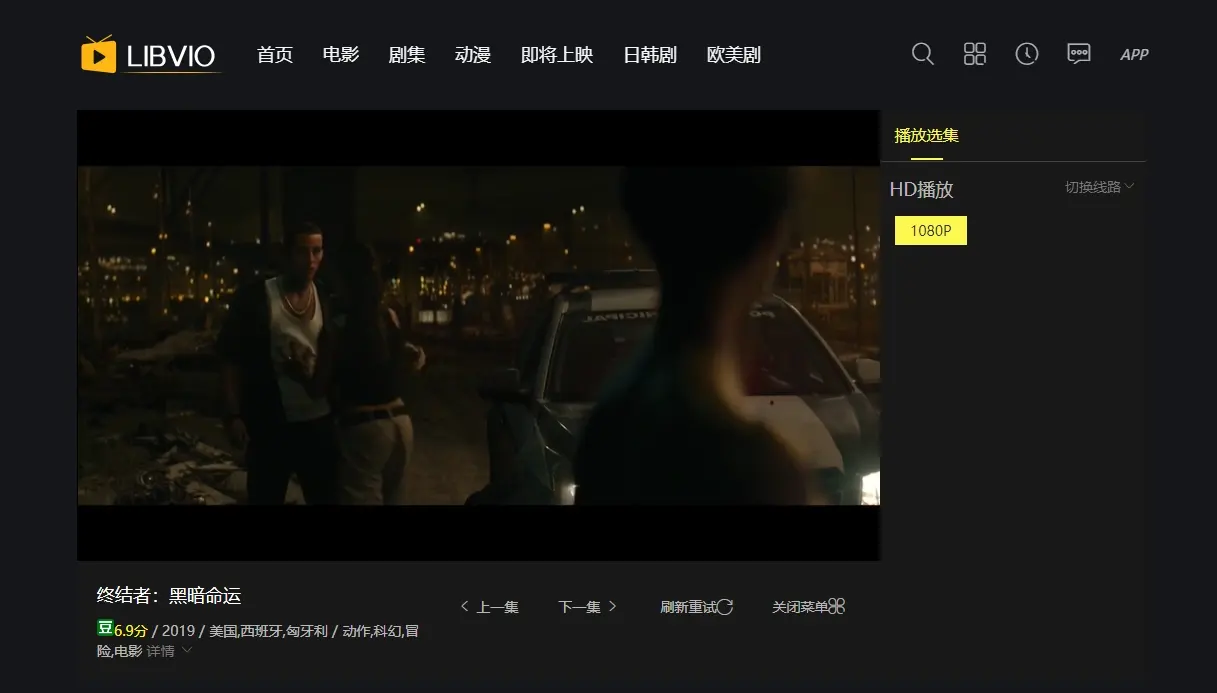Open comments via the speech bubble icon
The width and height of the screenshot is (1217, 693).
coord(1078,54)
